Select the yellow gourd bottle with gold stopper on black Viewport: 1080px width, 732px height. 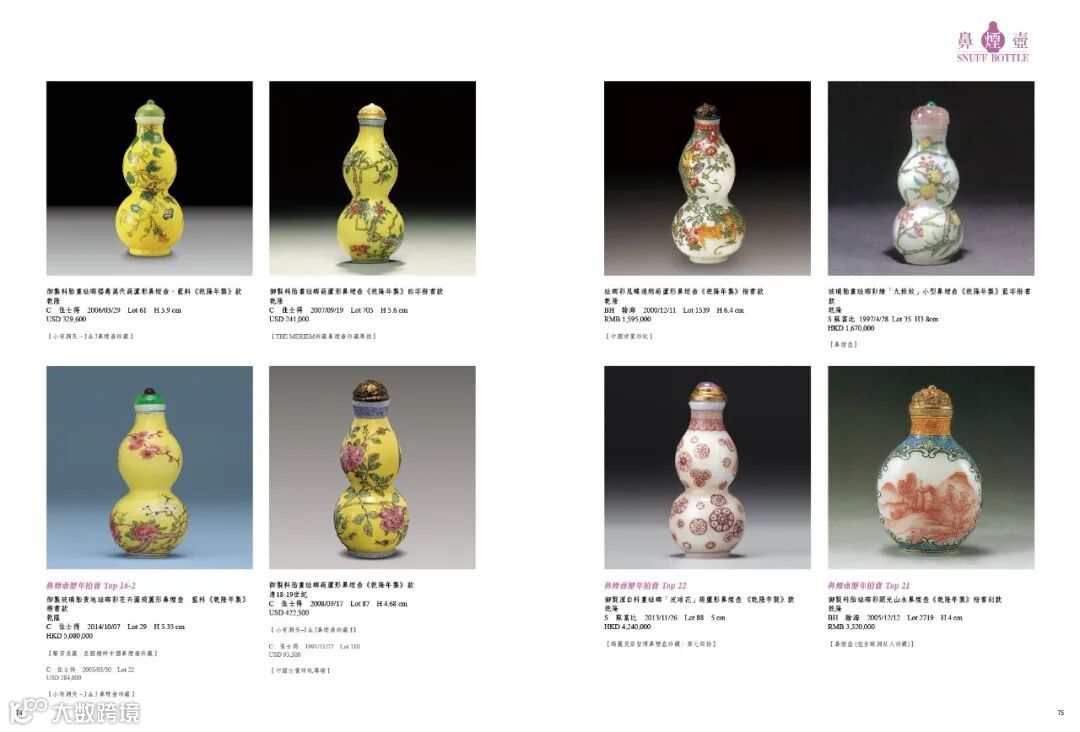coord(372,178)
